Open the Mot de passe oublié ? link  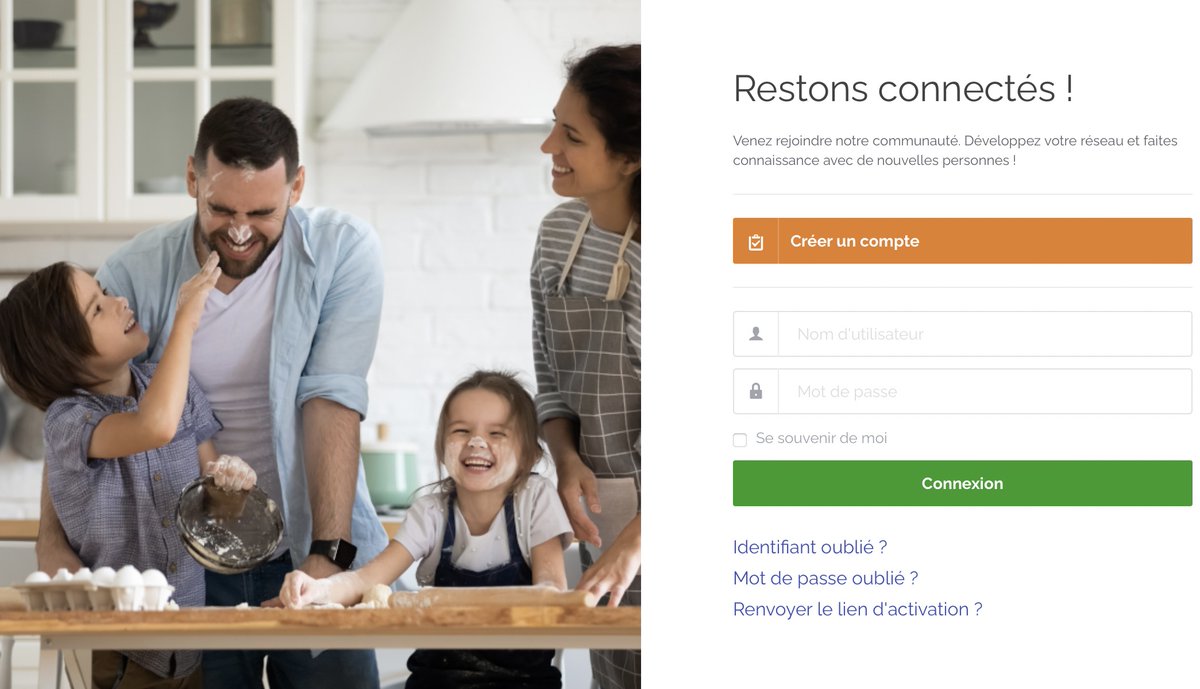pos(825,578)
